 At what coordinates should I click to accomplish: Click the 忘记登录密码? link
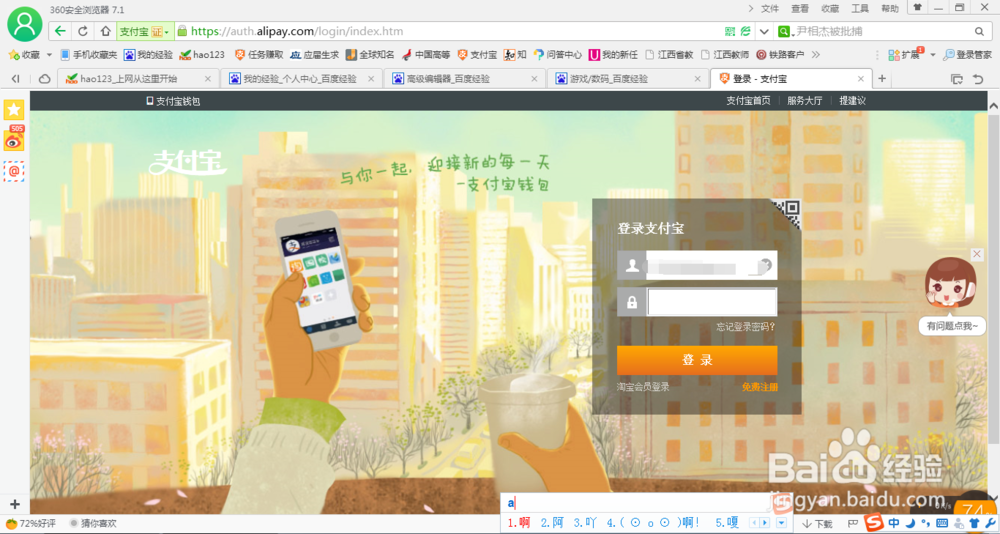coord(746,327)
